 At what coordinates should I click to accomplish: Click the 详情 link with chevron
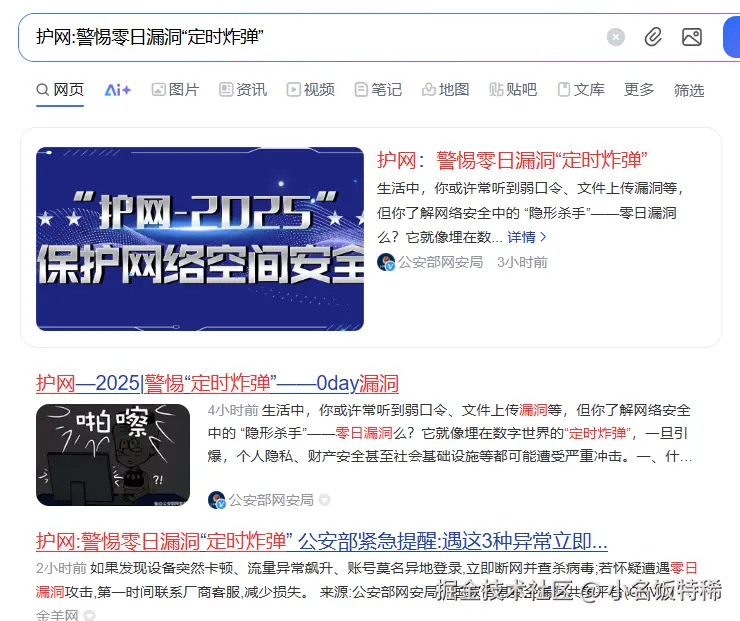(527, 237)
